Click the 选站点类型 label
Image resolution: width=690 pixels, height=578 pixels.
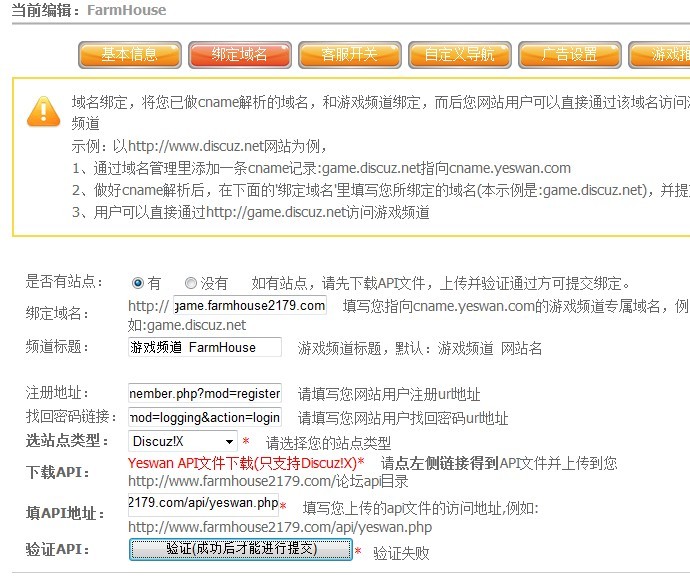click(67, 440)
